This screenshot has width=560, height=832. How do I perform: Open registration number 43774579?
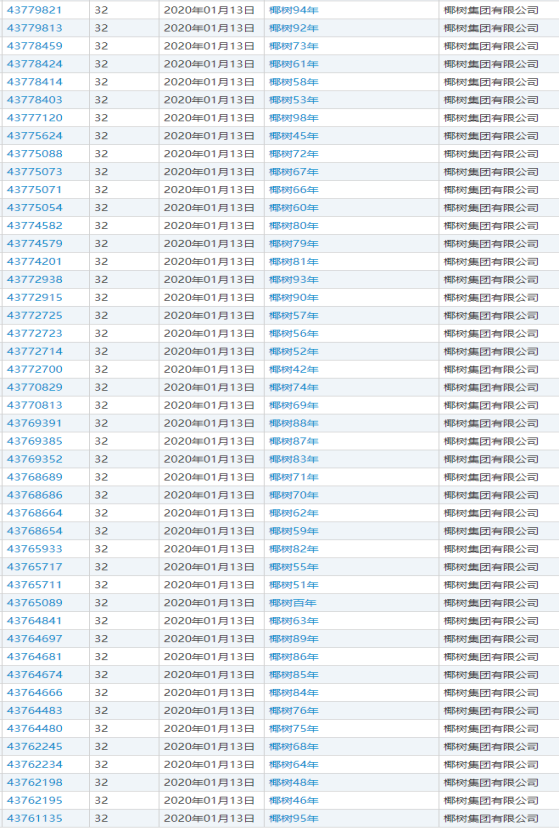[35, 244]
